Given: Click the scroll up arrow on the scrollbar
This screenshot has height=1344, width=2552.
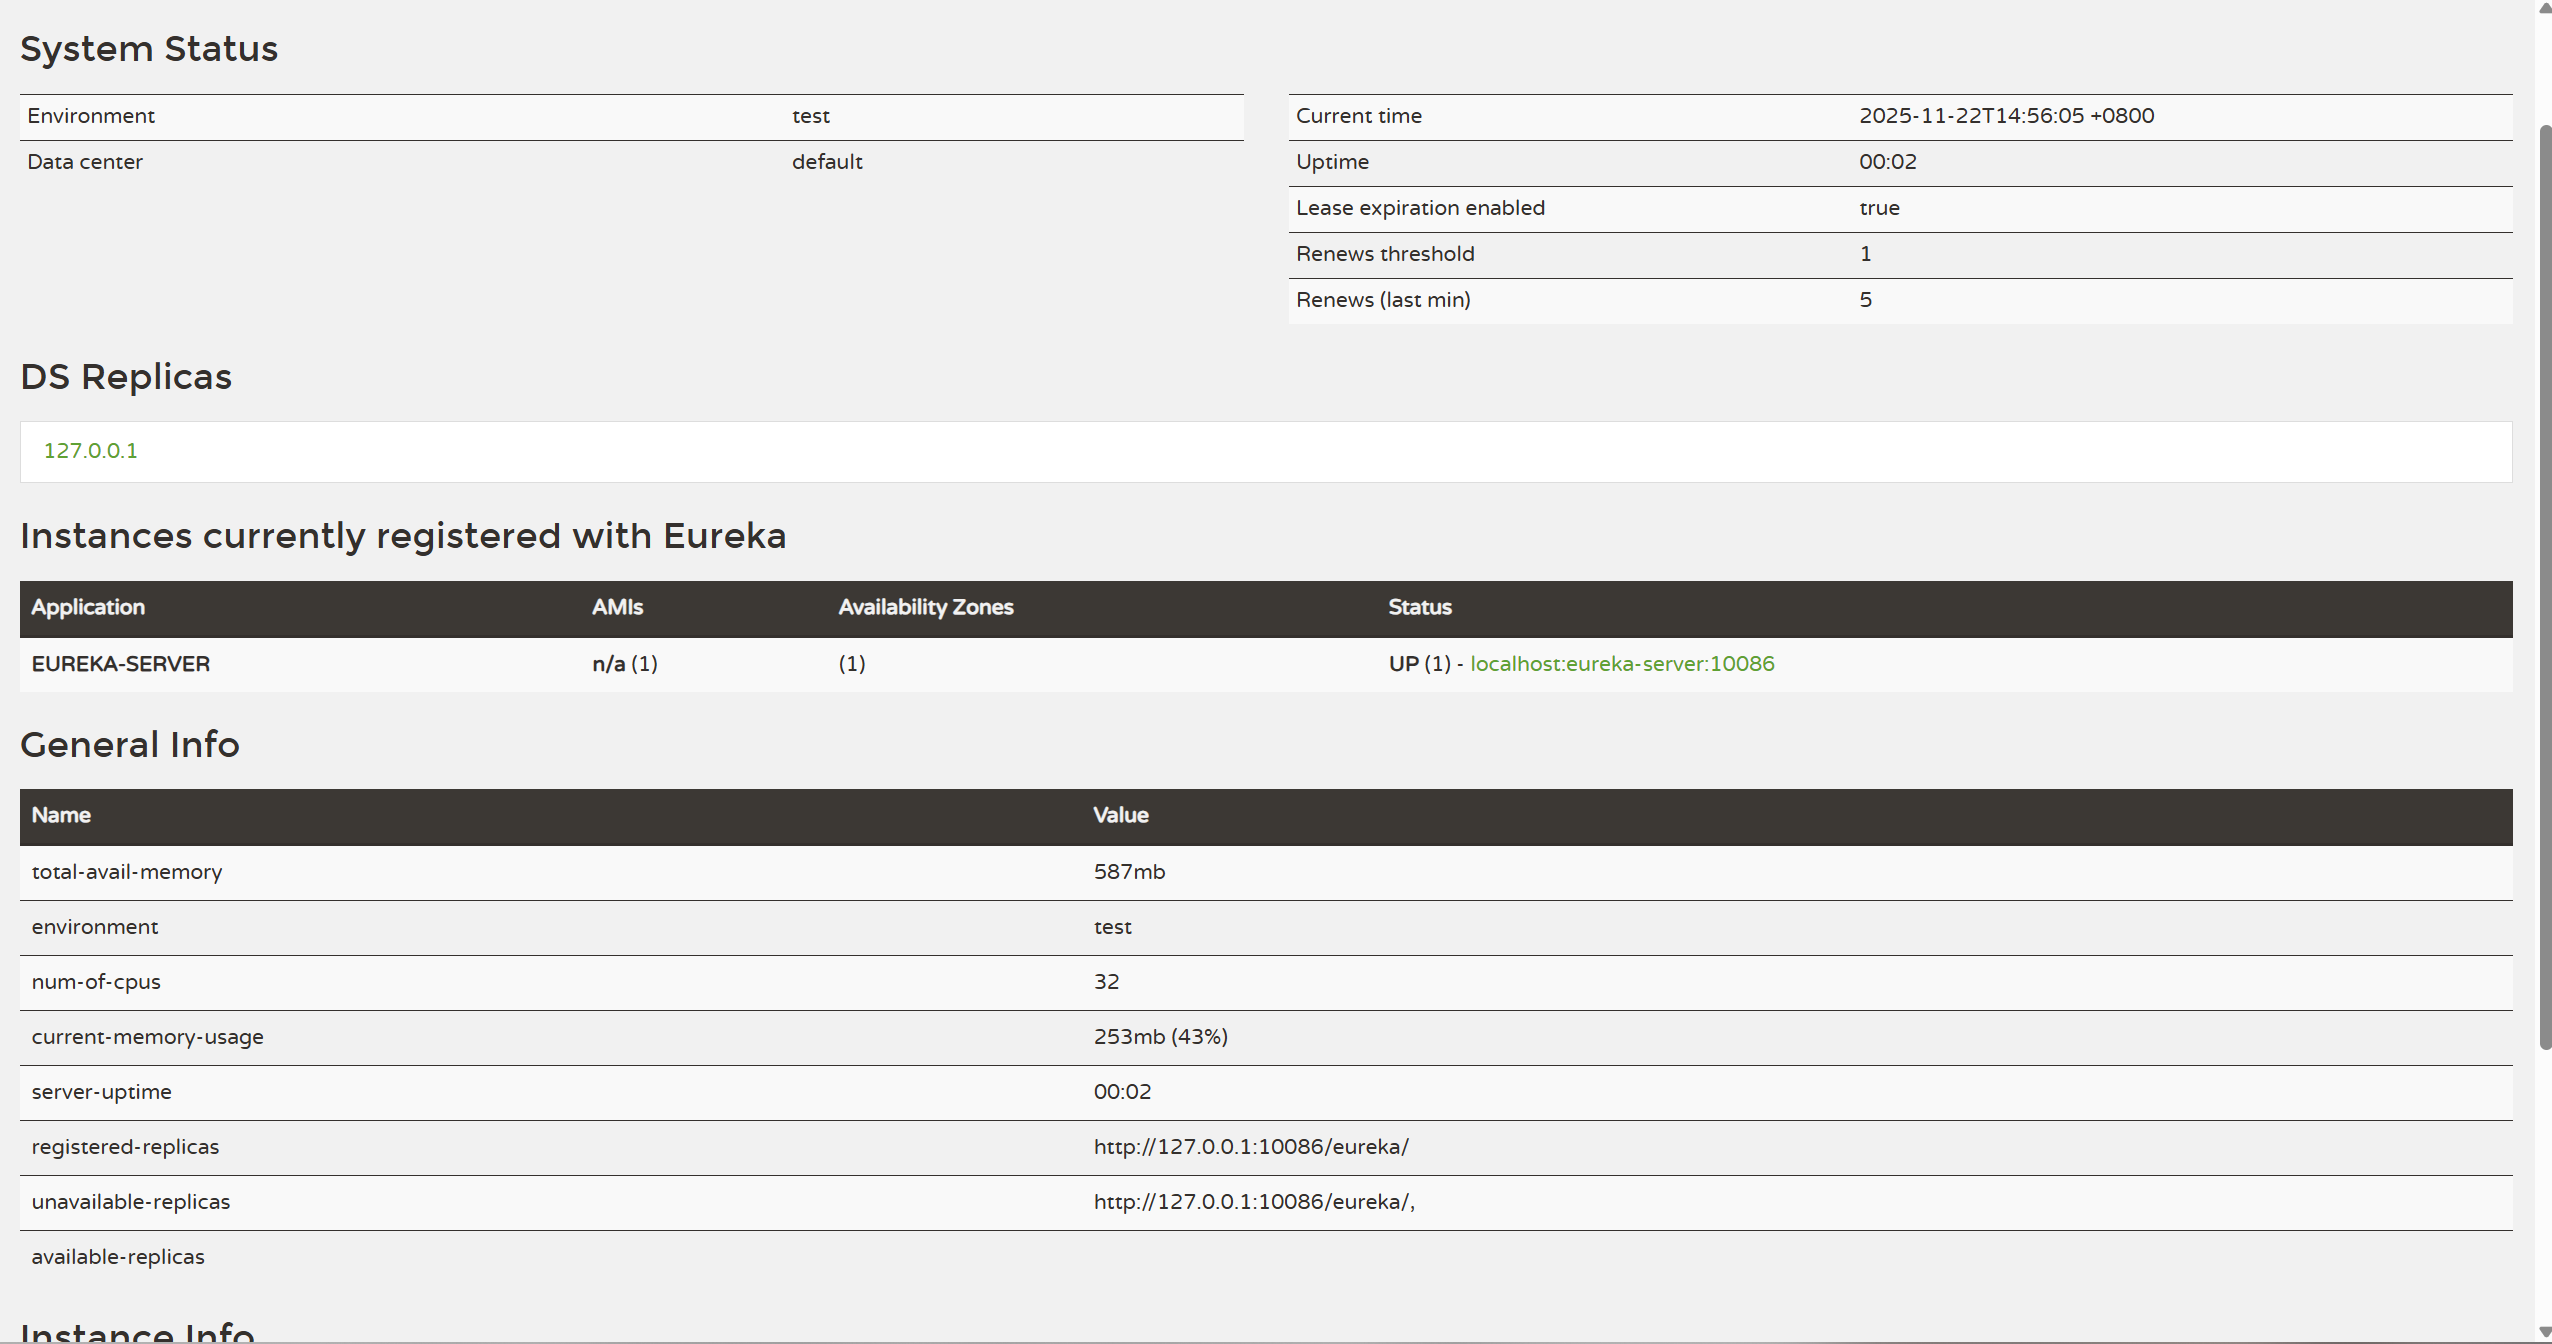Looking at the screenshot, I should (2544, 8).
